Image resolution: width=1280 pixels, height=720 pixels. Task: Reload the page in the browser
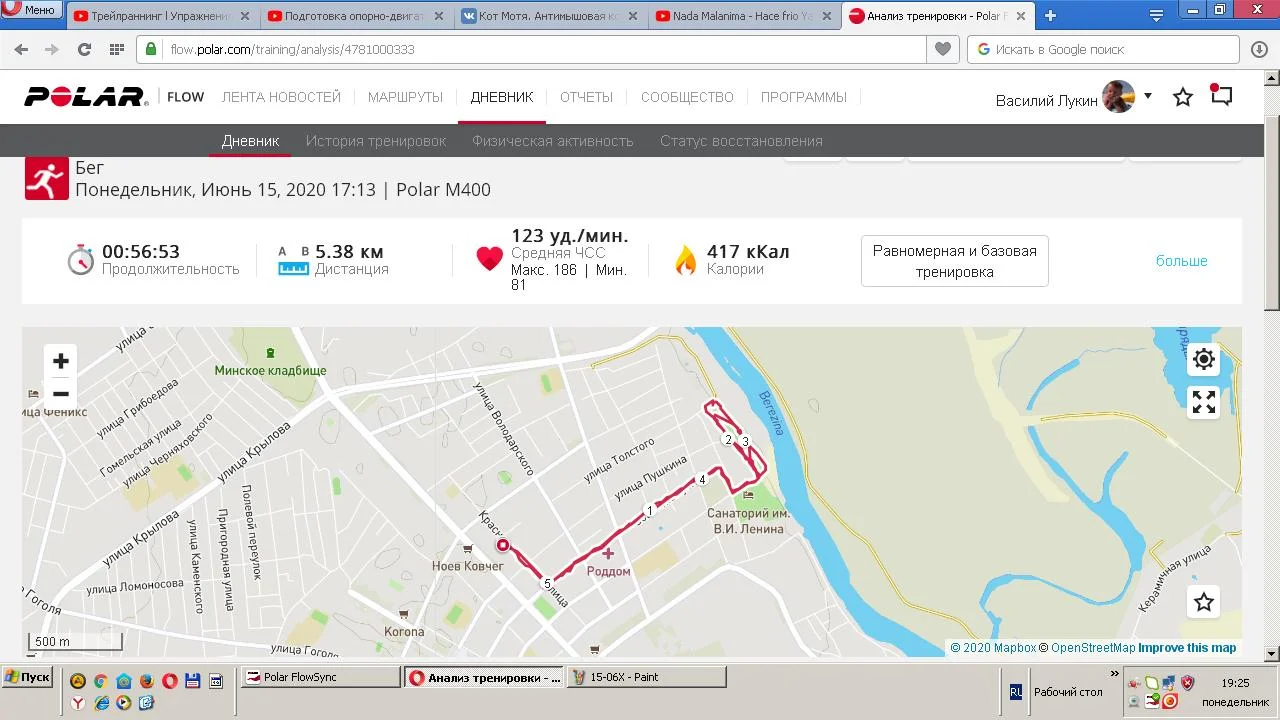(84, 49)
